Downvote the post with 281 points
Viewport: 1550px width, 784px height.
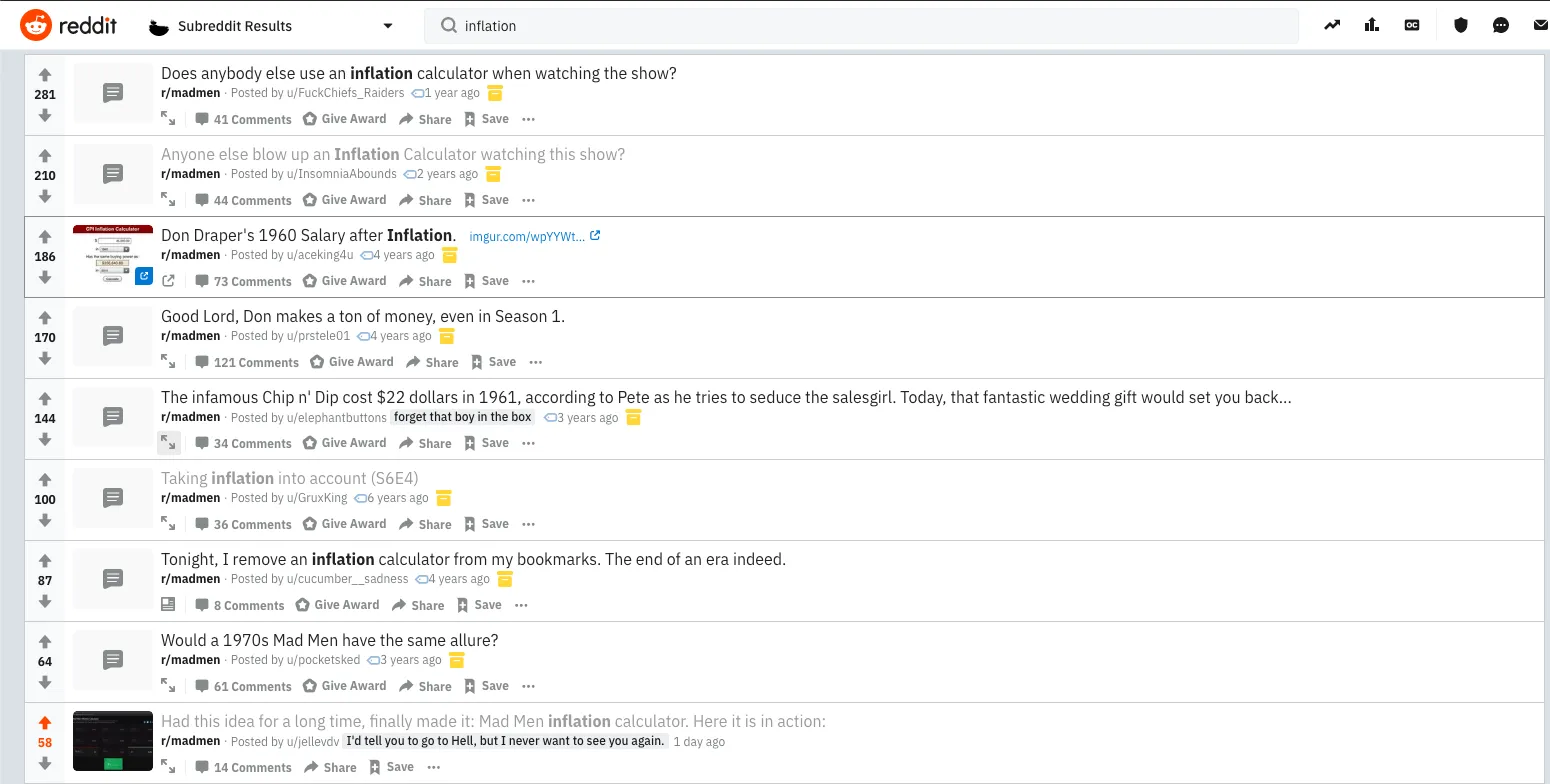pos(45,115)
